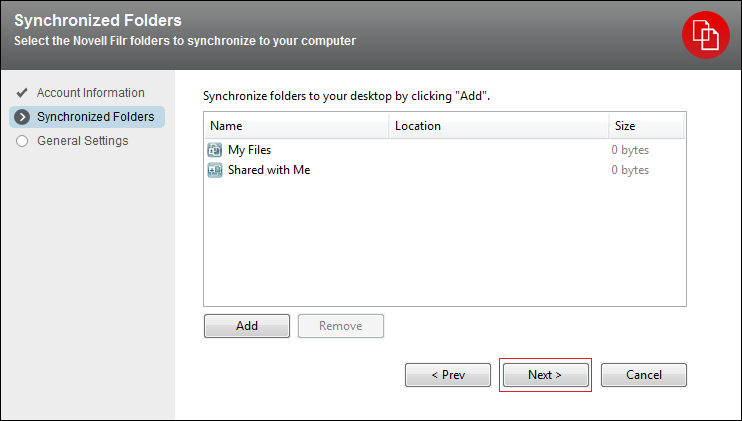Go to the General Settings step
The image size is (742, 421).
tap(82, 141)
